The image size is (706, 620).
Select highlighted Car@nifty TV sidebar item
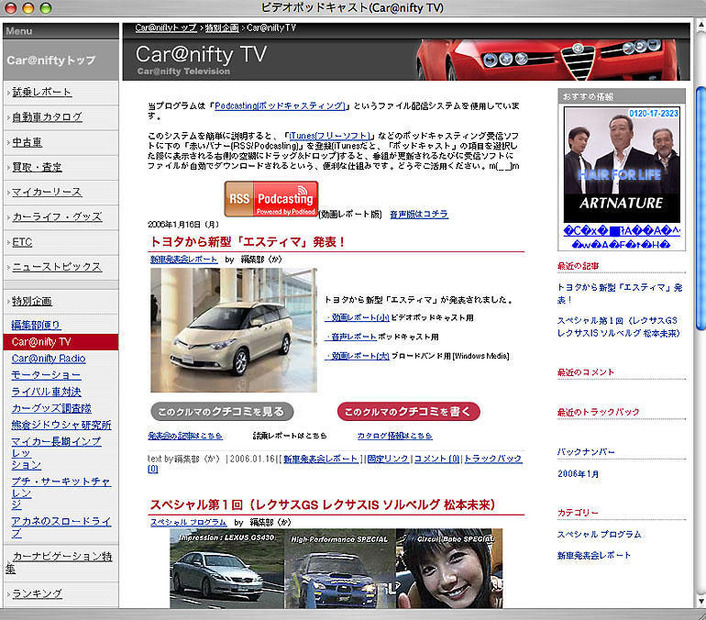pos(60,342)
